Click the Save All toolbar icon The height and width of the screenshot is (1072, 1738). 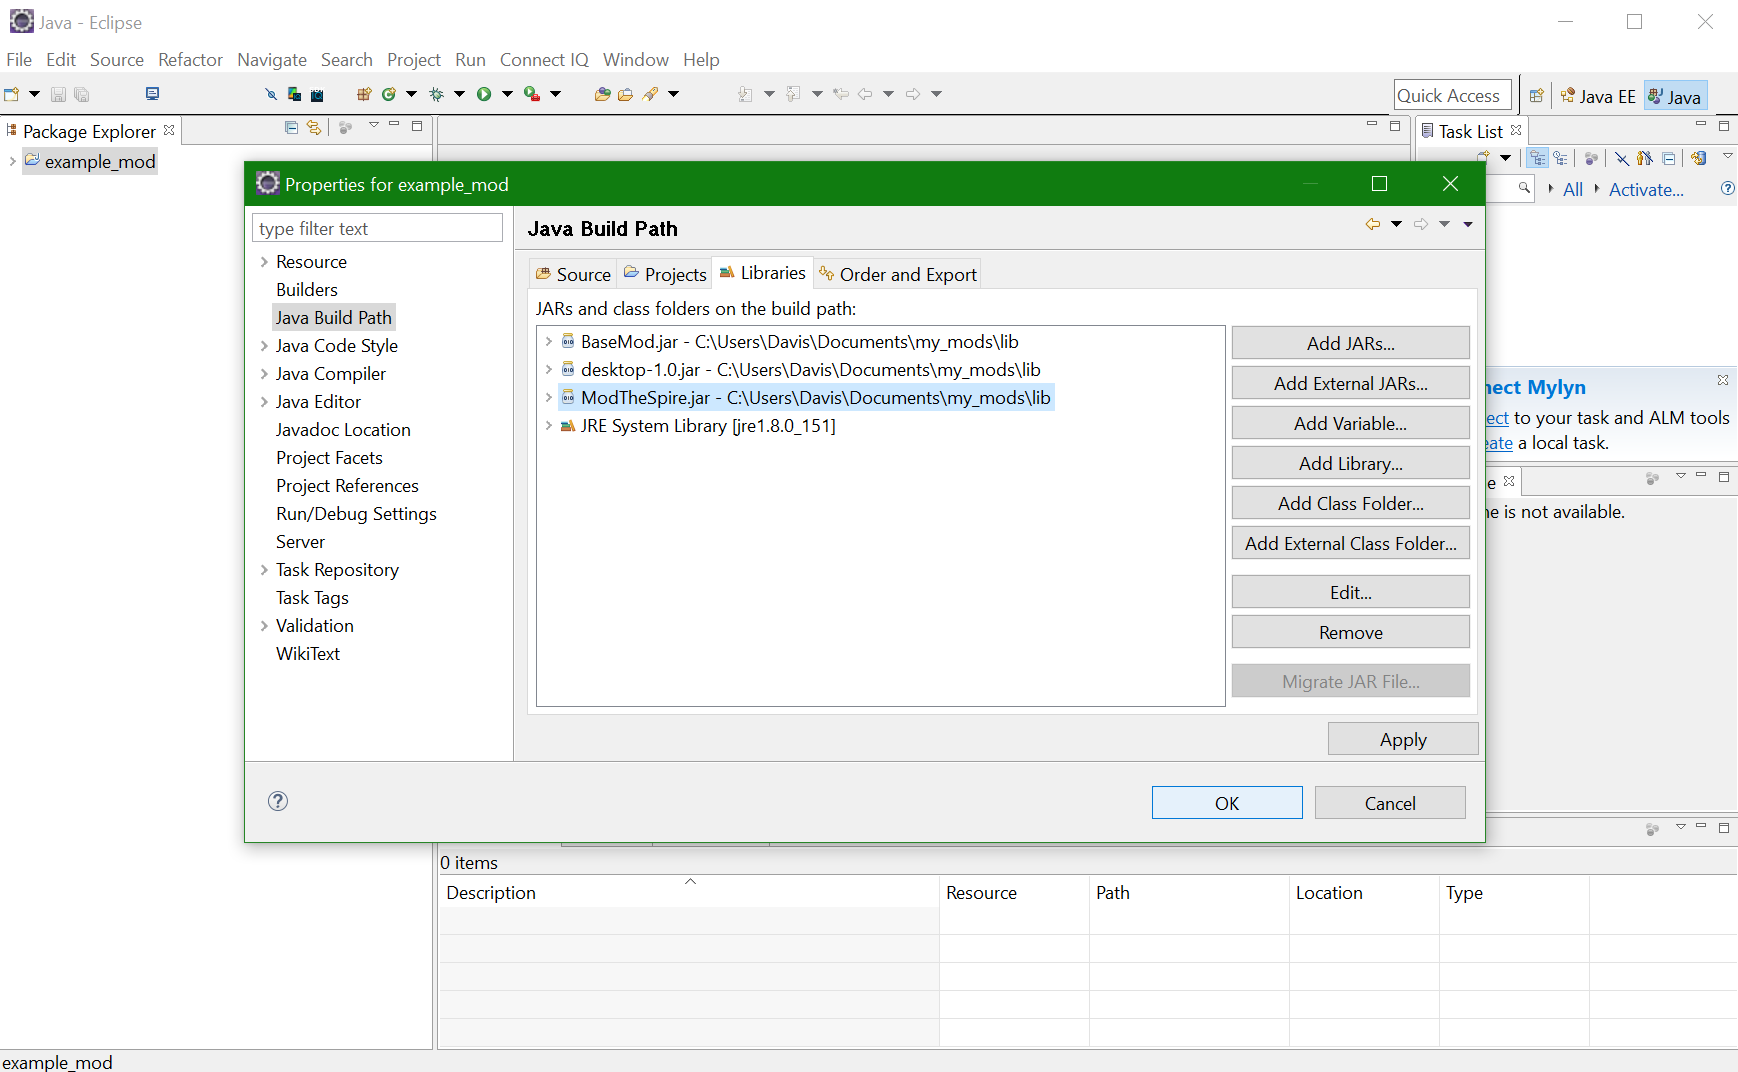point(82,94)
